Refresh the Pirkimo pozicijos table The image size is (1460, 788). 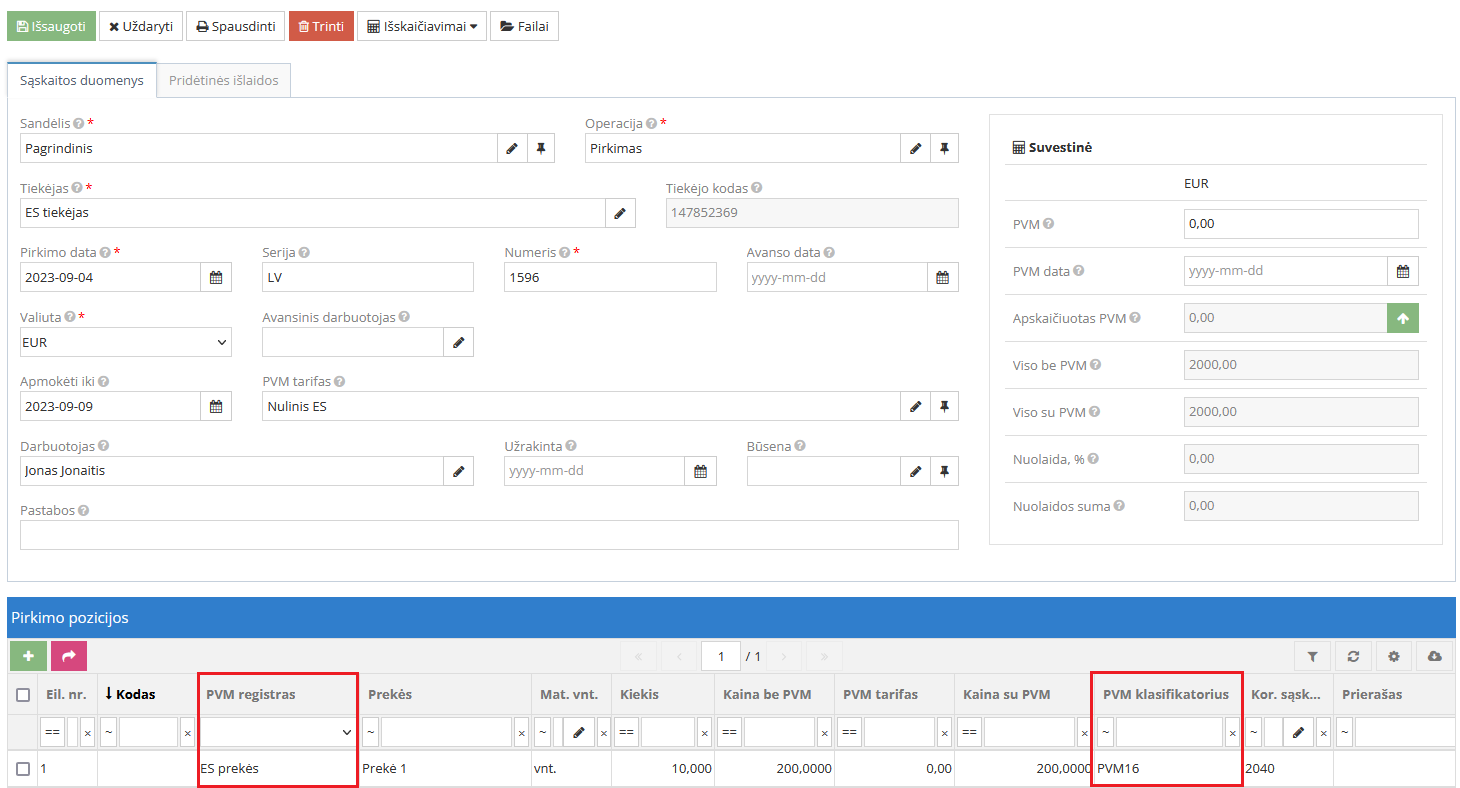click(x=1353, y=656)
